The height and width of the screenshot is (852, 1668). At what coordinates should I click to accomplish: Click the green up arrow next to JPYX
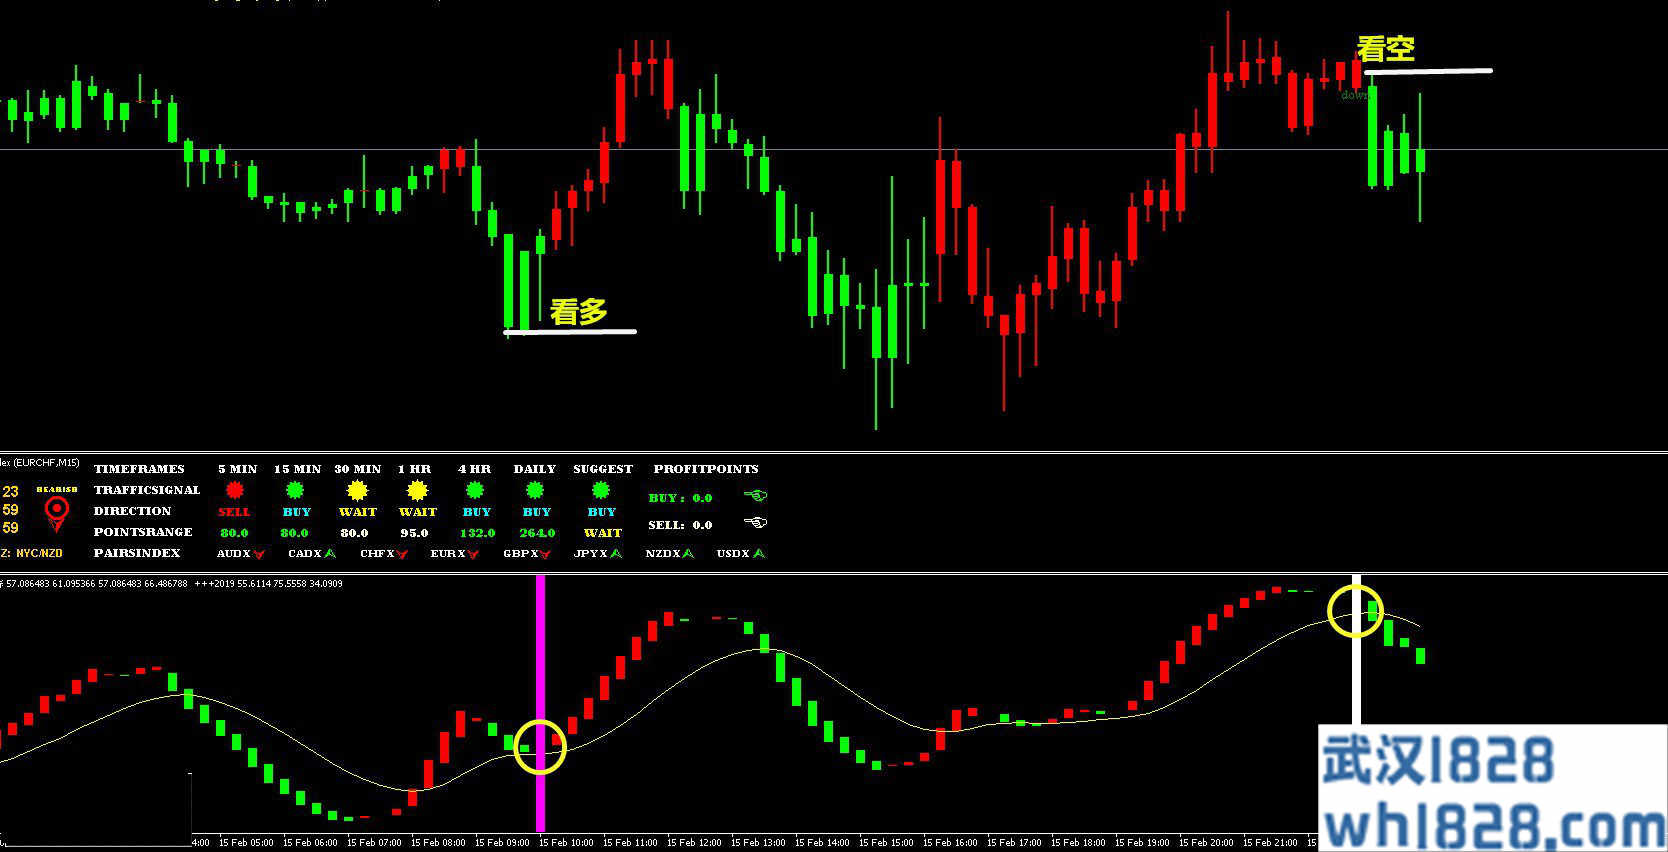click(616, 553)
